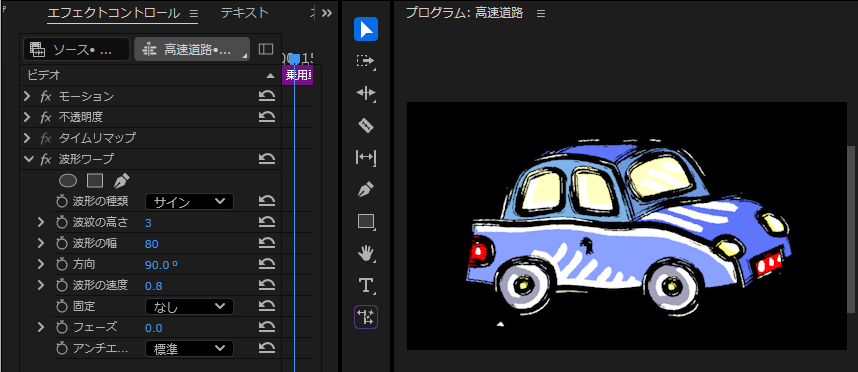Viewport: 858px width, 372px height.
Task: Reset 固定 parameter
Action: point(266,306)
